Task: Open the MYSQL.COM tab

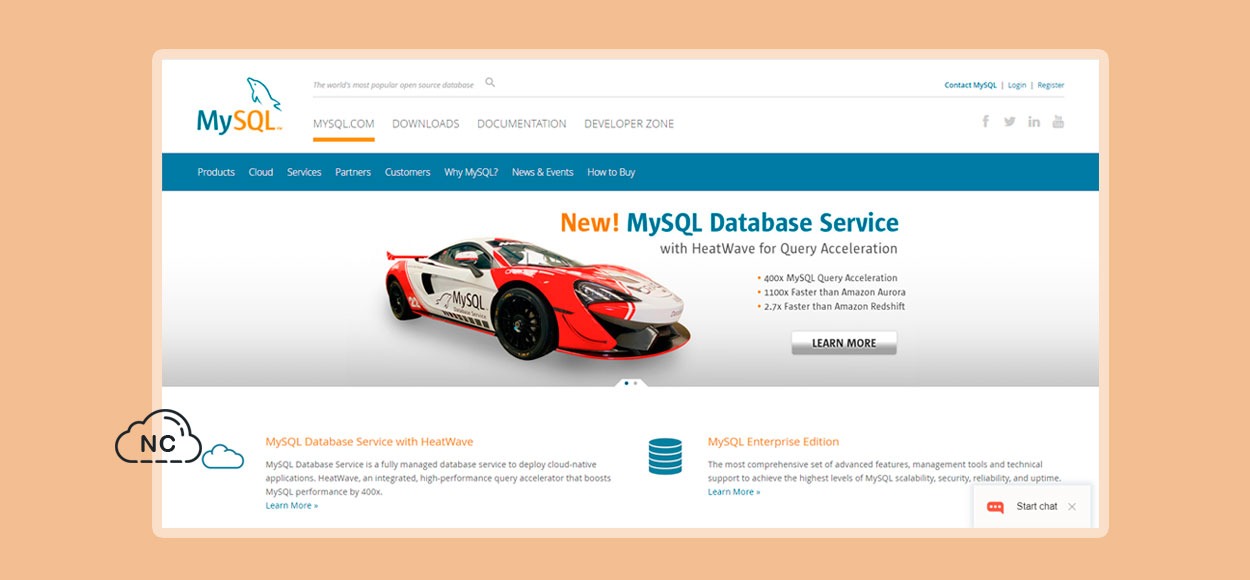Action: pyautogui.click(x=344, y=124)
